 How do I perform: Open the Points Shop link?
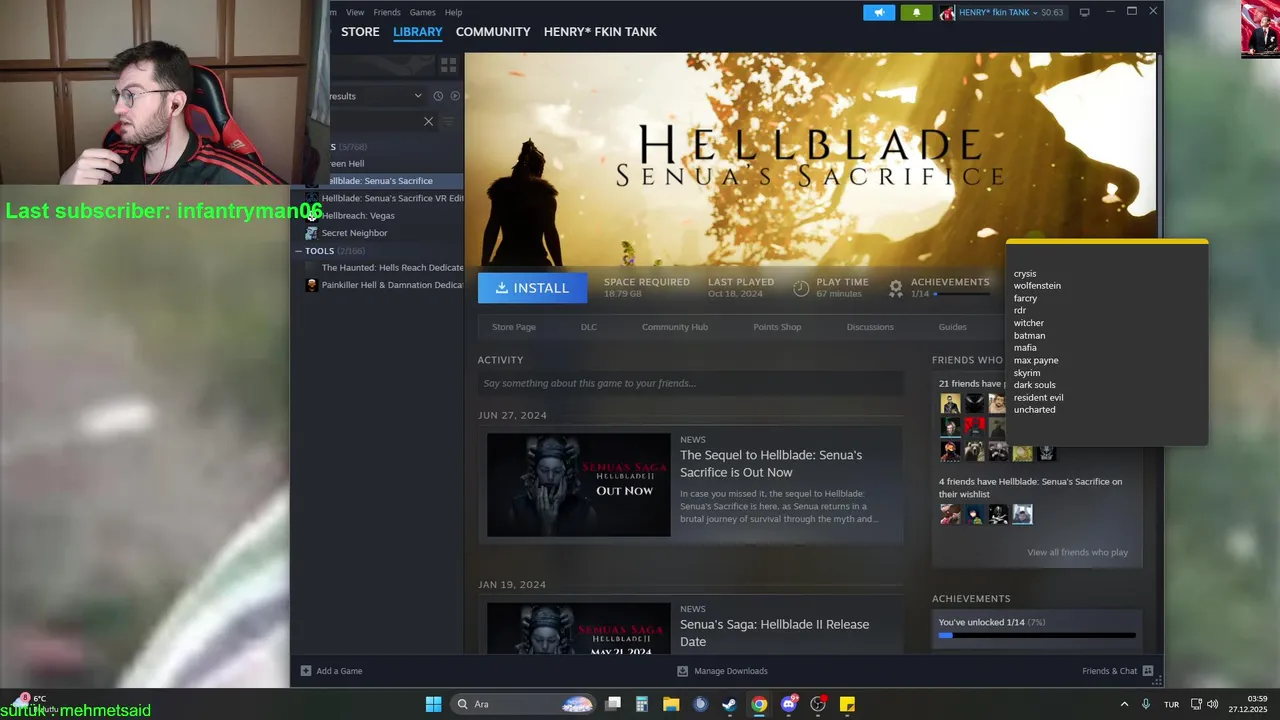(x=777, y=327)
